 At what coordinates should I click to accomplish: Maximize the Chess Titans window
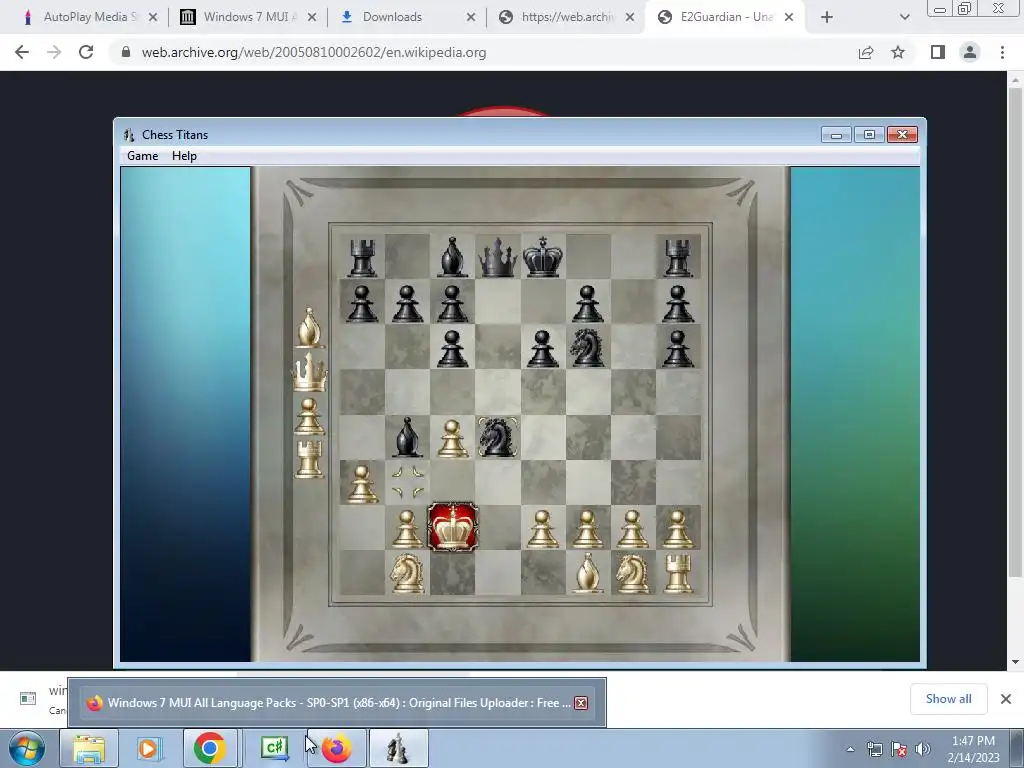coord(869,135)
